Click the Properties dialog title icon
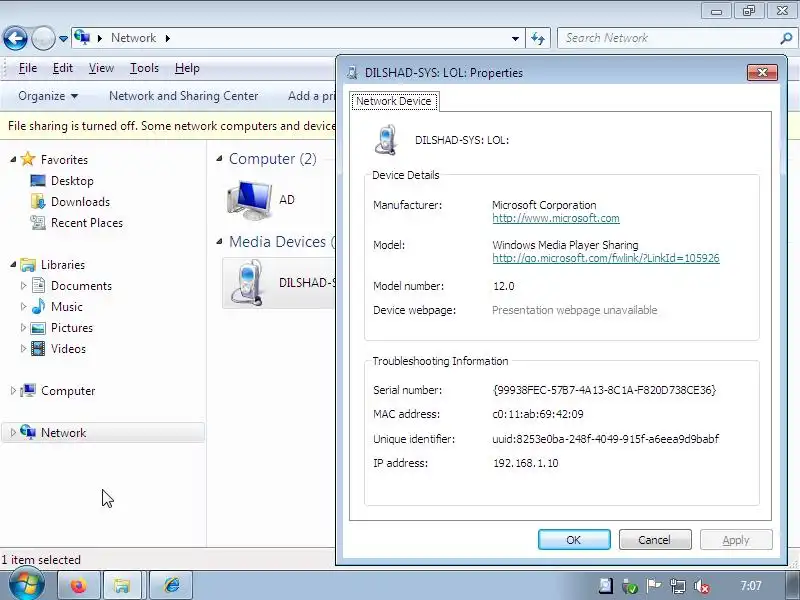Image resolution: width=800 pixels, height=600 pixels. pyautogui.click(x=352, y=72)
